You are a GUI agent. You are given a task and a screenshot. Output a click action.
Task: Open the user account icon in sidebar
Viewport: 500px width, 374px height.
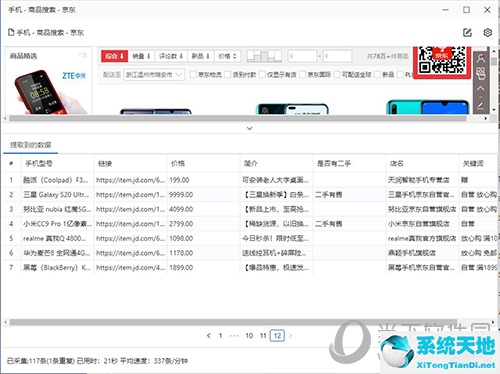tap(481, 59)
